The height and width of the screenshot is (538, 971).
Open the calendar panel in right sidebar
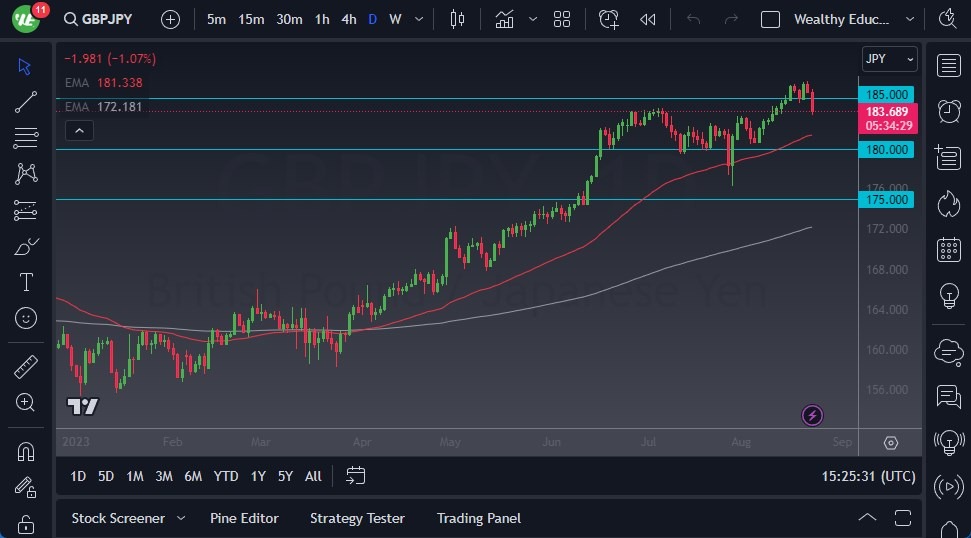pyautogui.click(x=948, y=250)
